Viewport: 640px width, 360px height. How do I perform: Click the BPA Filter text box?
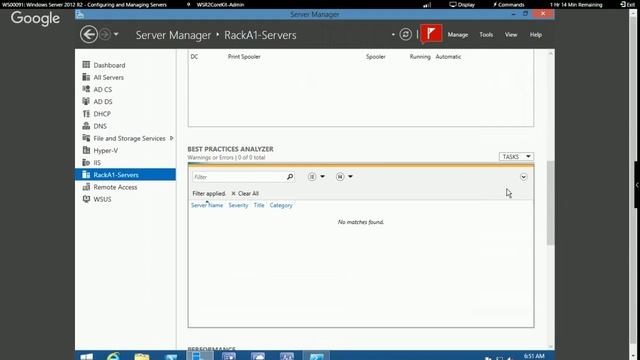[x=238, y=177]
